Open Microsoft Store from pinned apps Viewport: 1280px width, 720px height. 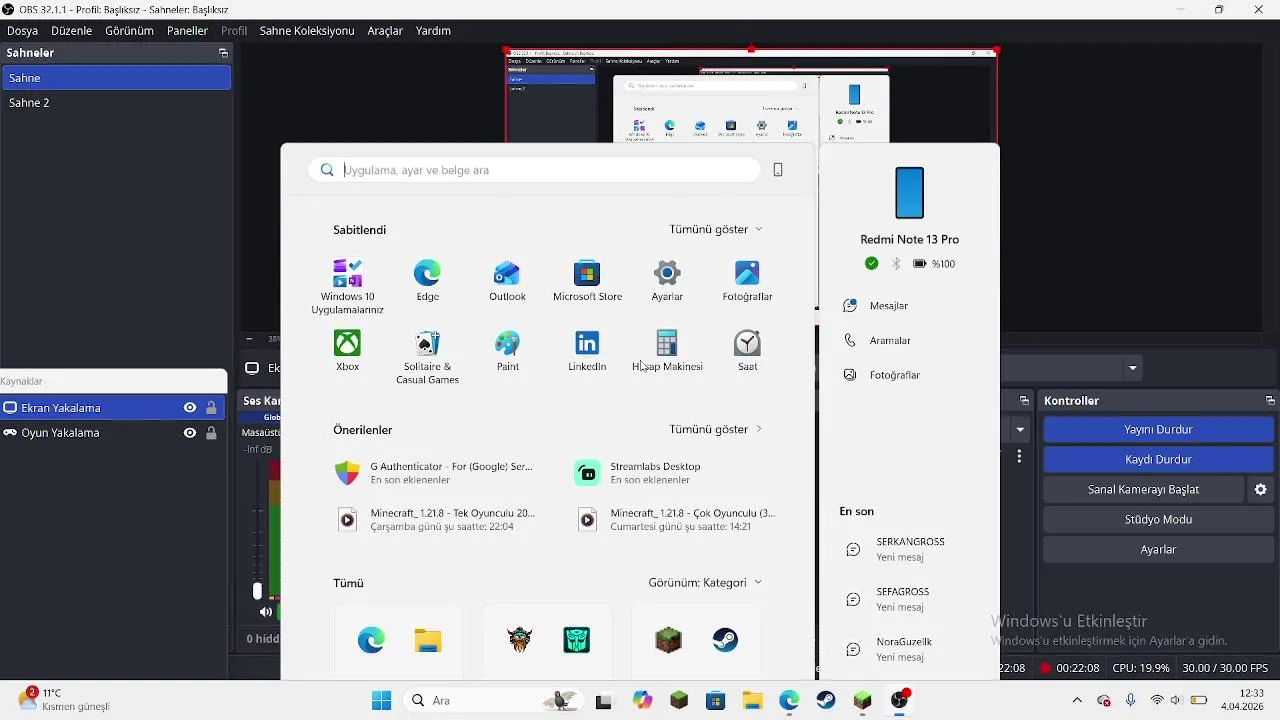click(x=587, y=280)
